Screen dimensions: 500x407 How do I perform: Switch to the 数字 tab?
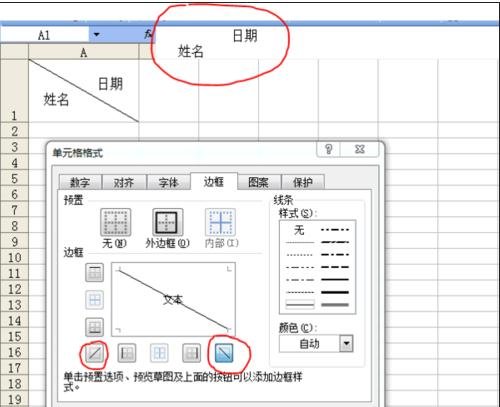point(80,182)
